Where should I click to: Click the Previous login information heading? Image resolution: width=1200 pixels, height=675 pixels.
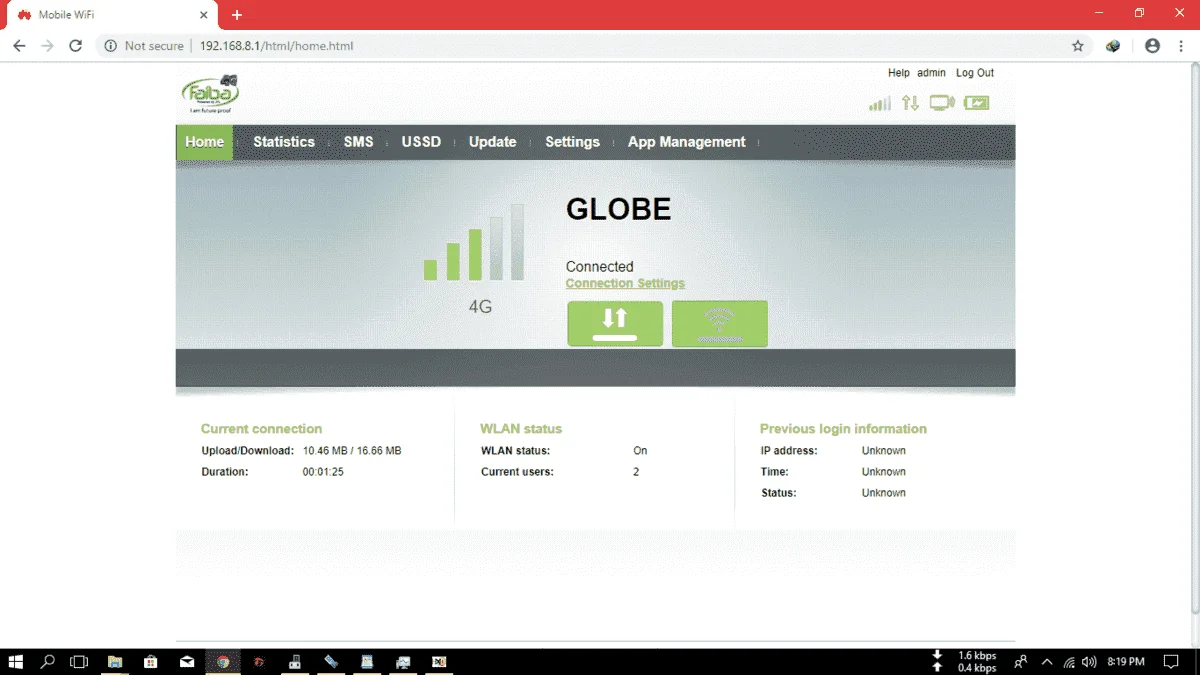tap(843, 429)
